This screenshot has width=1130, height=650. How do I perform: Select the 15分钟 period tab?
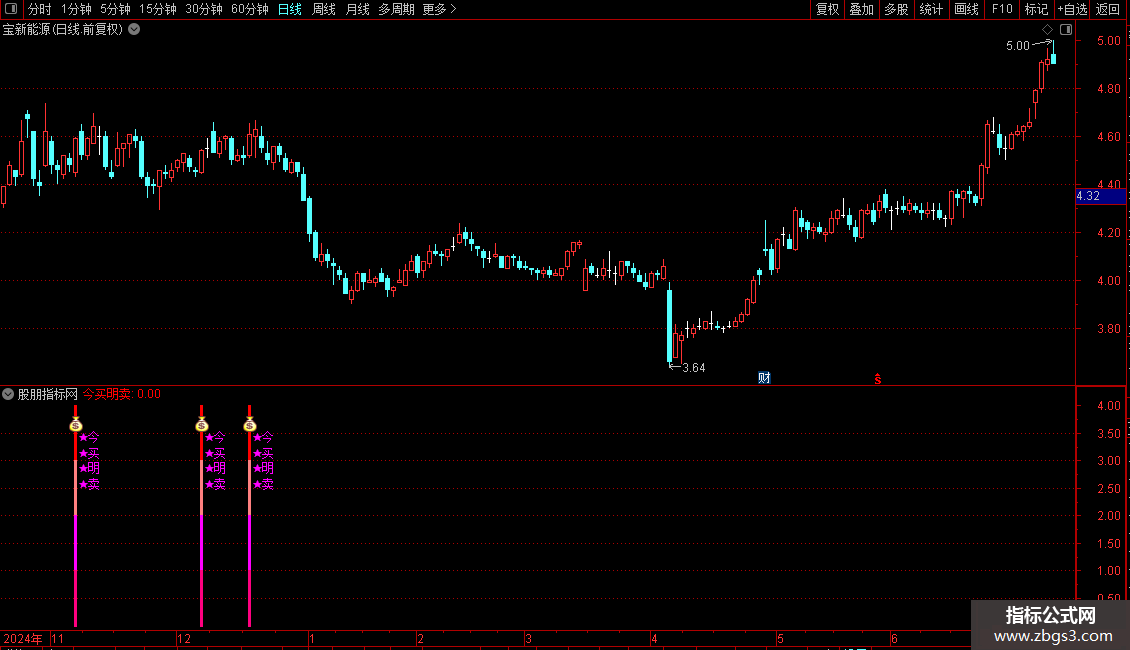157,9
